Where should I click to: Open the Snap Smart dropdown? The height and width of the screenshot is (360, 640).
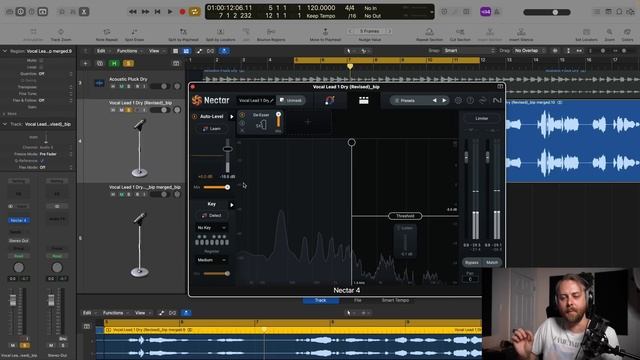(469, 51)
